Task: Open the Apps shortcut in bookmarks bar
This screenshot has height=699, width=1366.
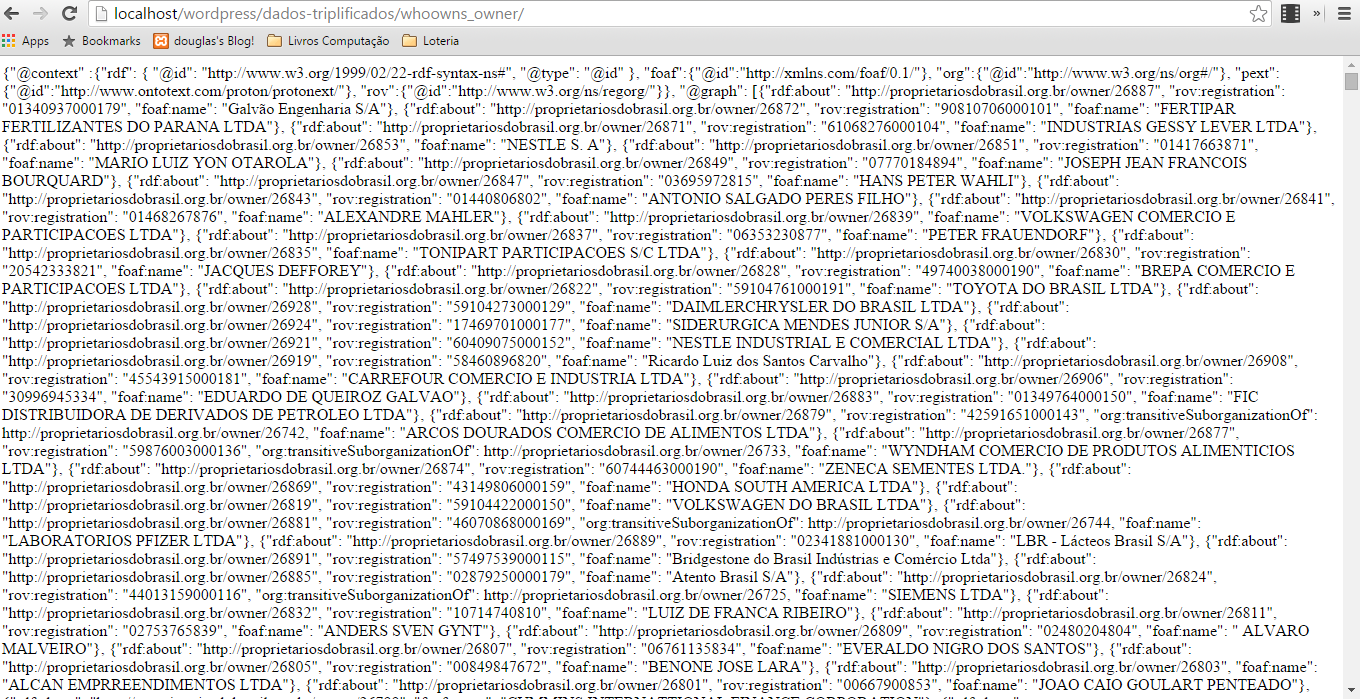Action: click(x=26, y=41)
